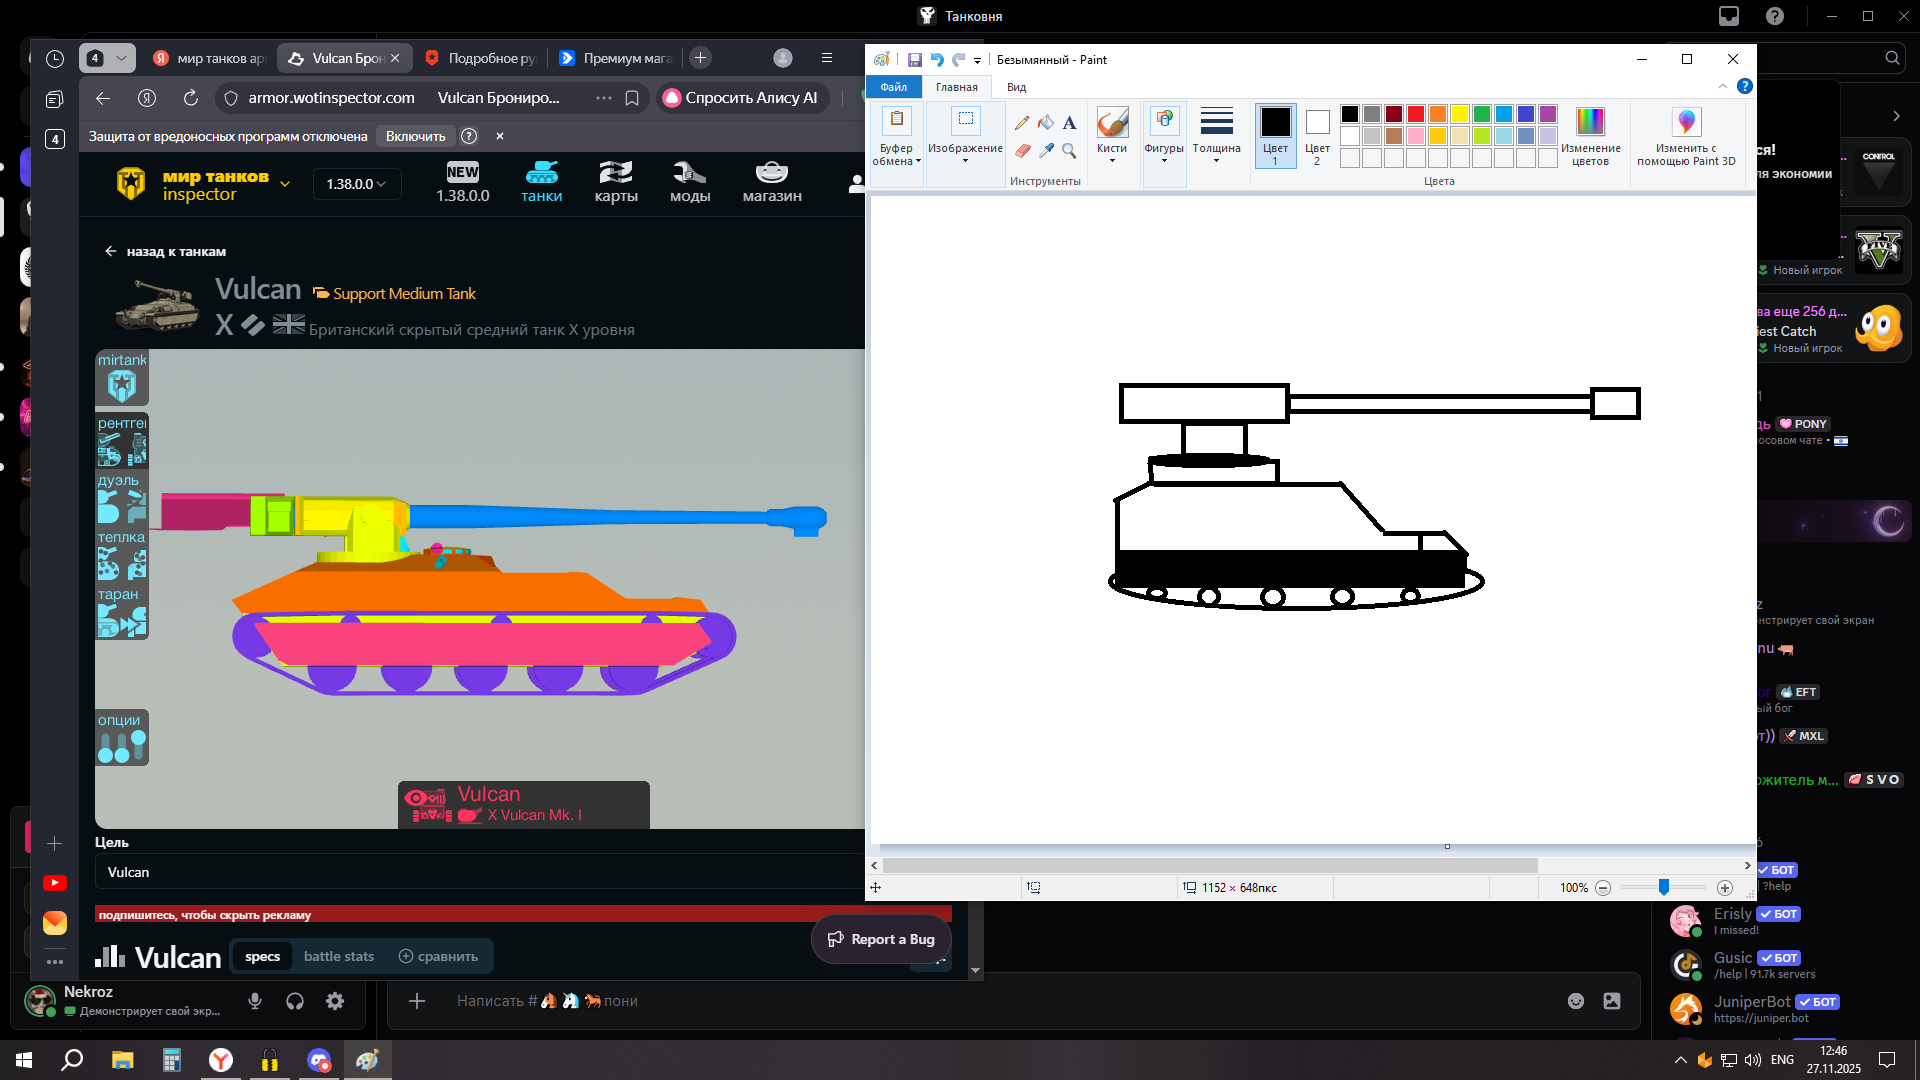Select the Pencil tool in Paint

1021,122
